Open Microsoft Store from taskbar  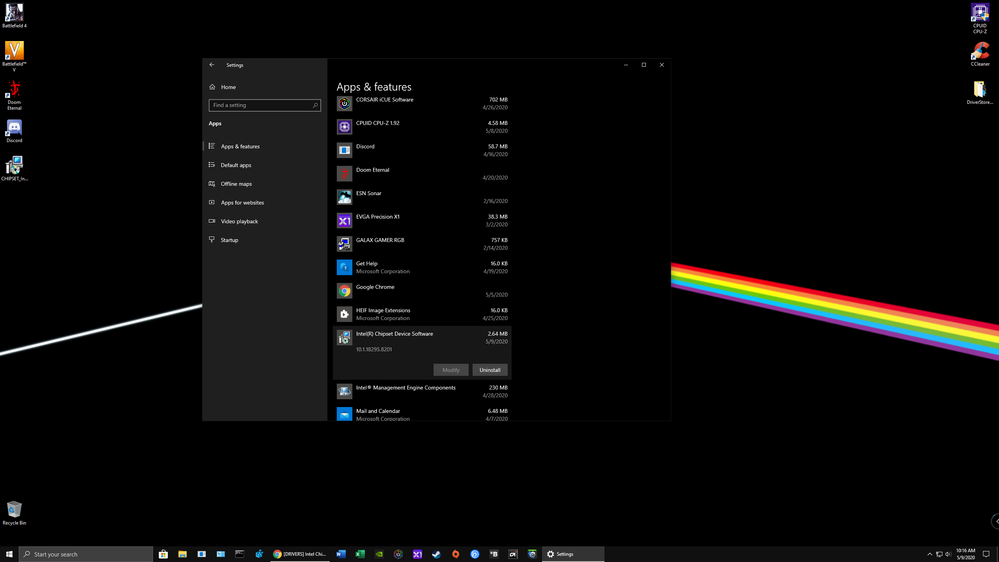click(x=163, y=554)
